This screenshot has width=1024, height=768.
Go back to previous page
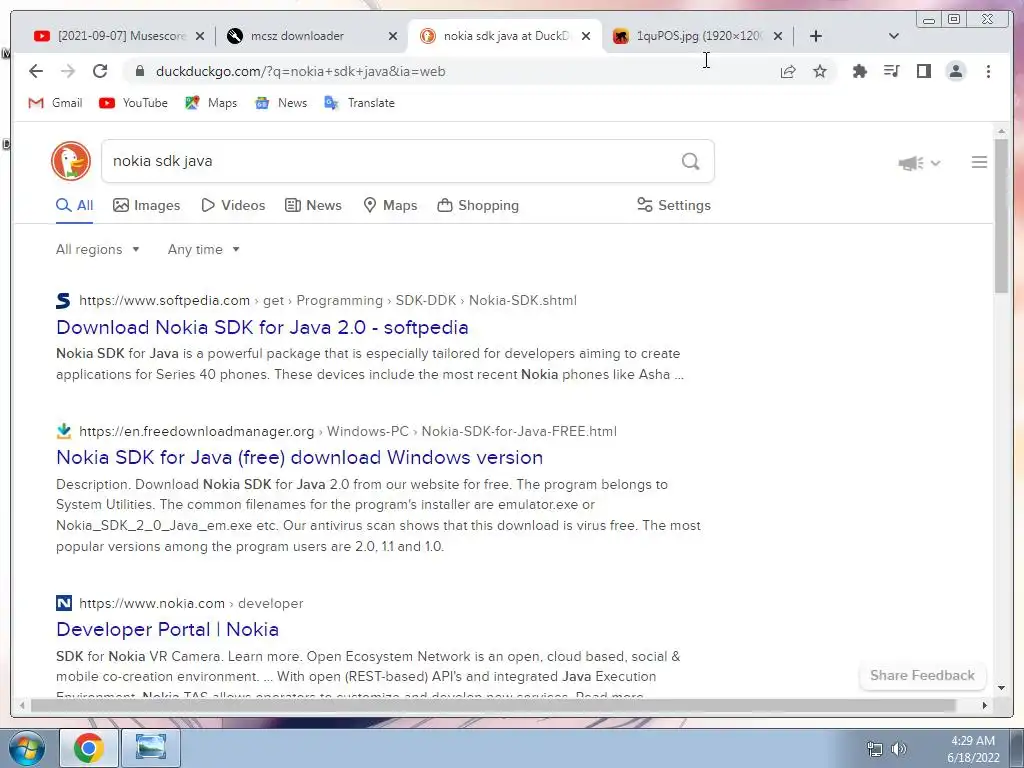(36, 71)
